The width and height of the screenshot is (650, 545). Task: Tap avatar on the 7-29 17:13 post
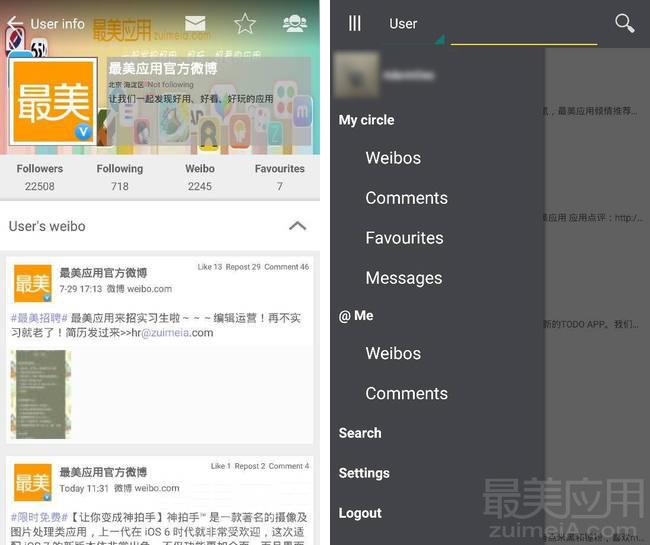click(33, 283)
